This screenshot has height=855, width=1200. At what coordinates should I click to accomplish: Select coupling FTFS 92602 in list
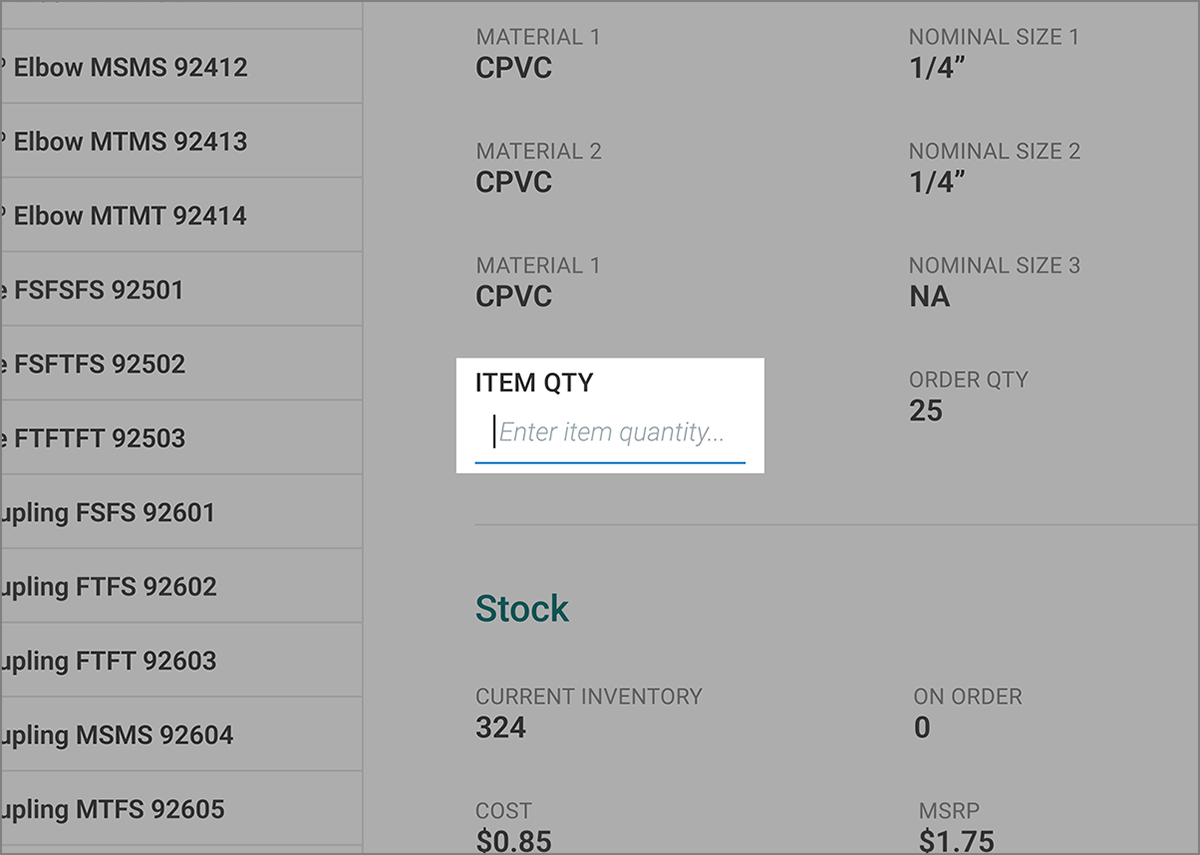point(181,585)
